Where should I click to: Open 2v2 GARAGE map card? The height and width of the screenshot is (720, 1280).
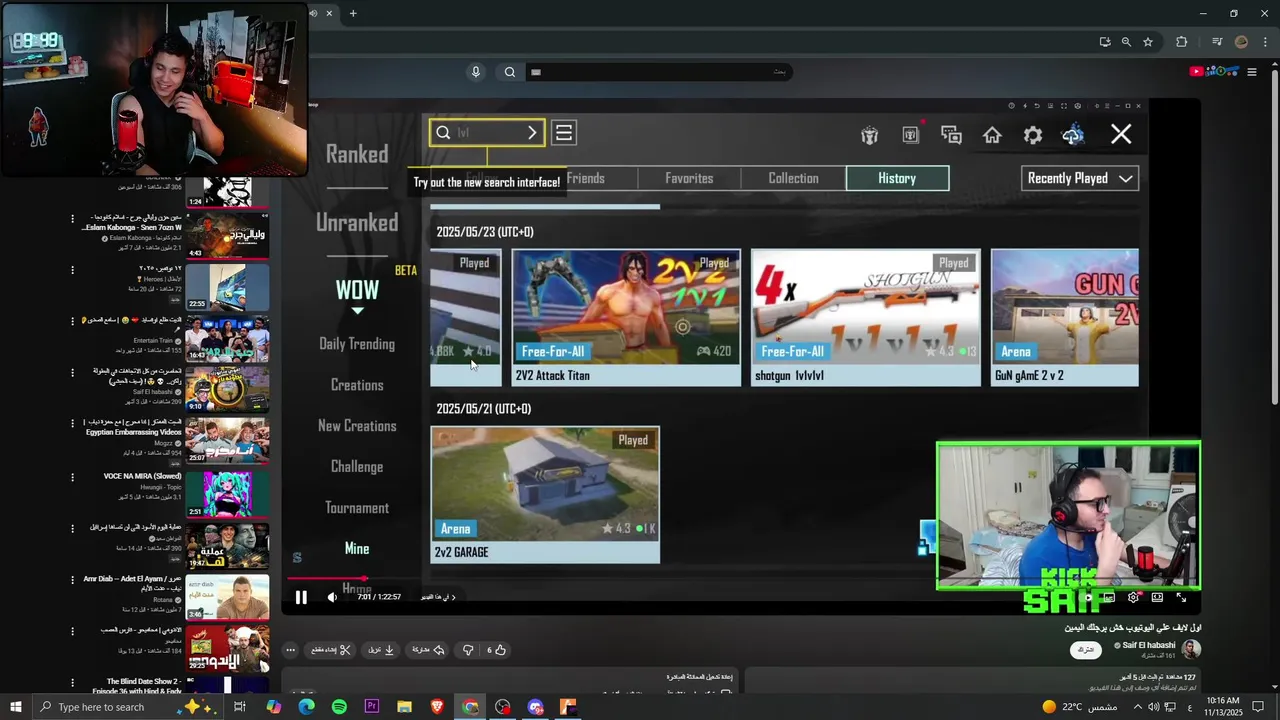(x=545, y=494)
